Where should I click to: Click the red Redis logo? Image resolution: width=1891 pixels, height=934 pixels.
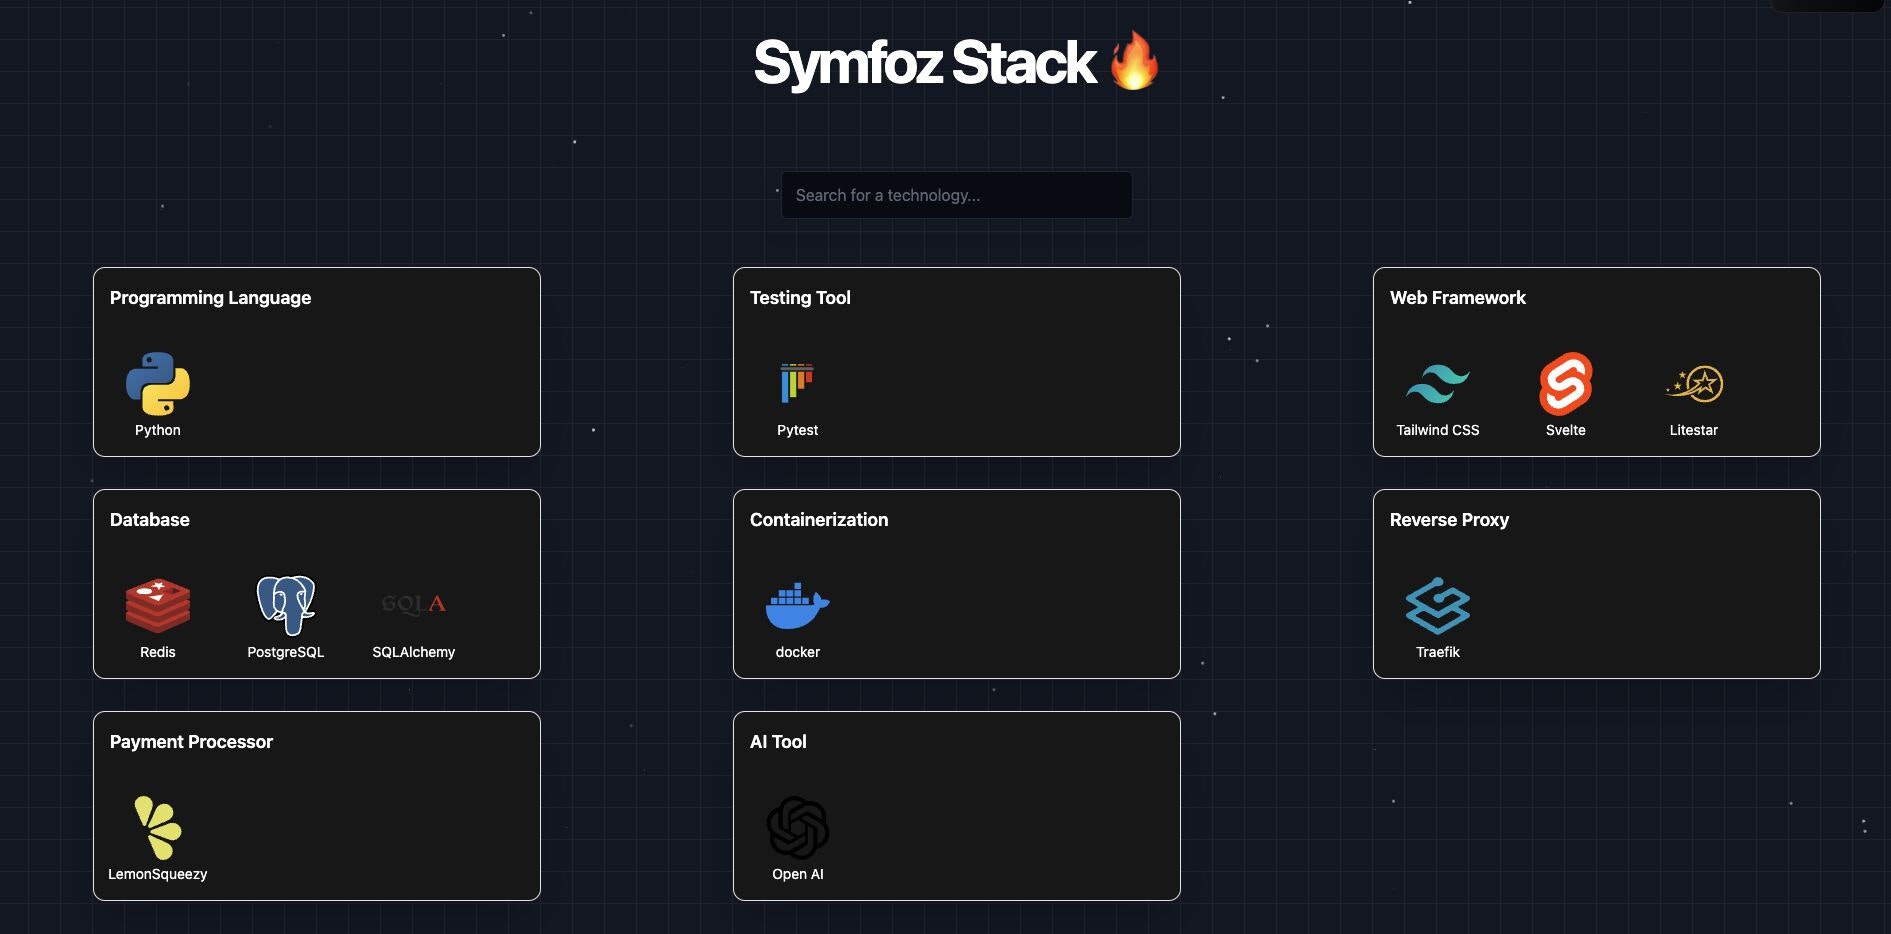pyautogui.click(x=158, y=606)
